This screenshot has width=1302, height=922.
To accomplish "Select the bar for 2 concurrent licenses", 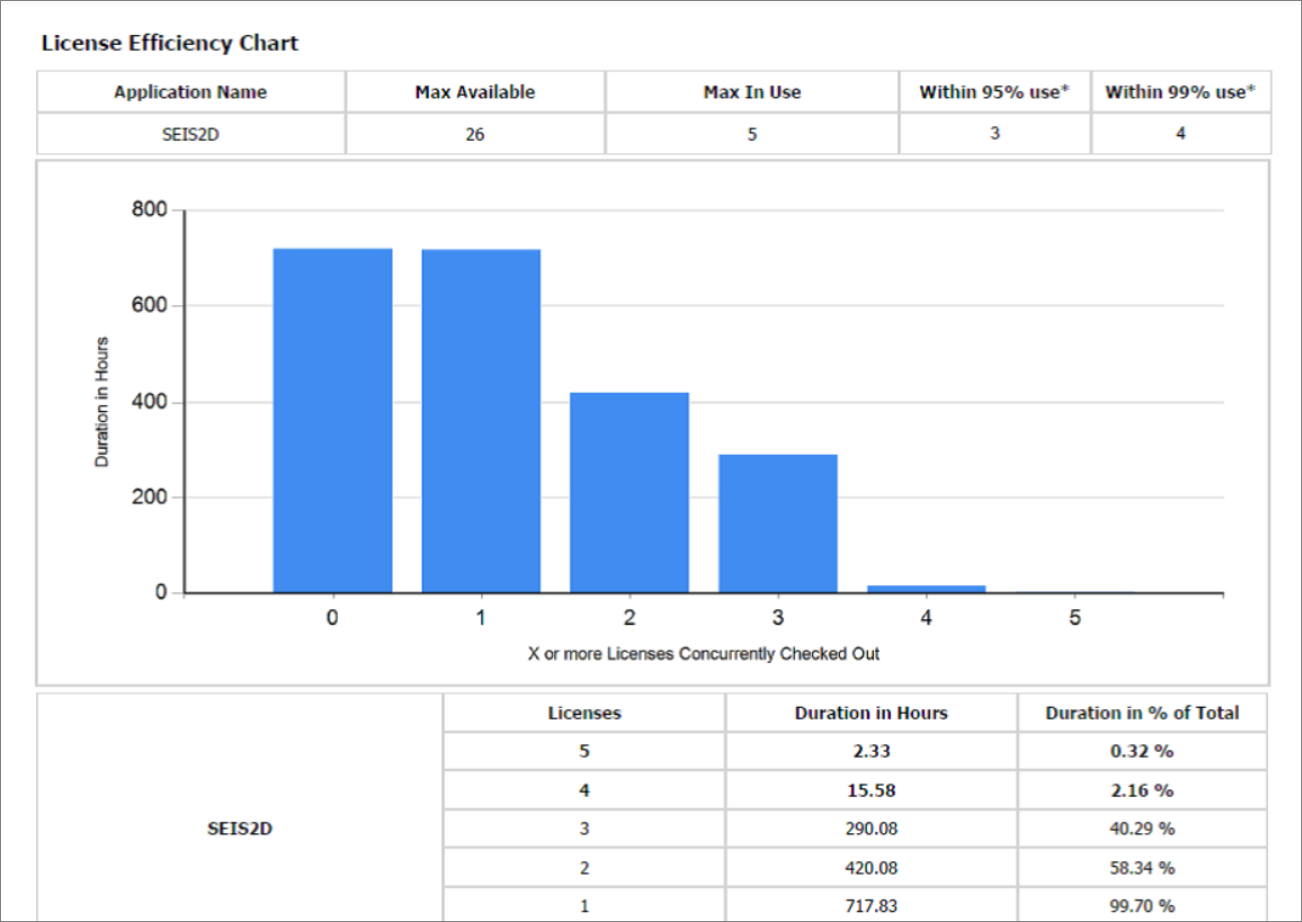I will [629, 492].
